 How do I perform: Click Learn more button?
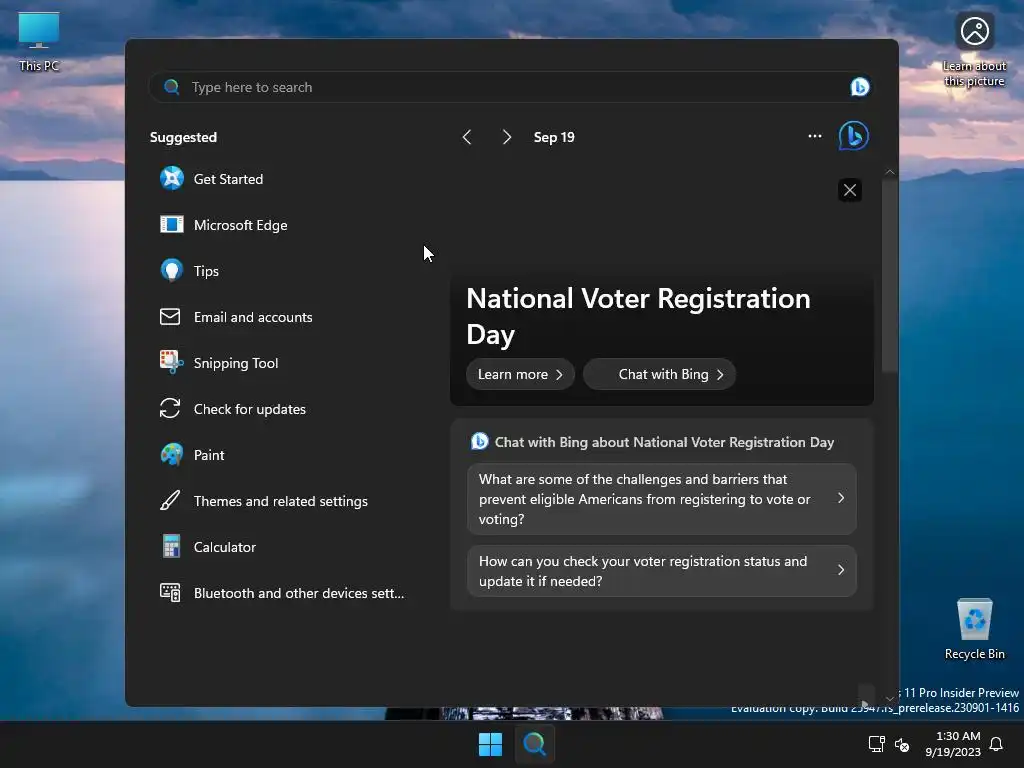coord(520,374)
